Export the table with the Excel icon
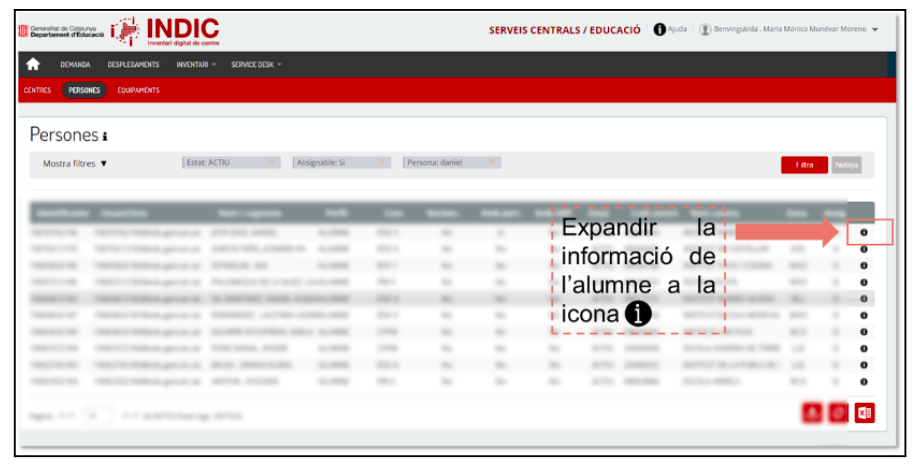The height and width of the screenshot is (468, 917). 864,412
